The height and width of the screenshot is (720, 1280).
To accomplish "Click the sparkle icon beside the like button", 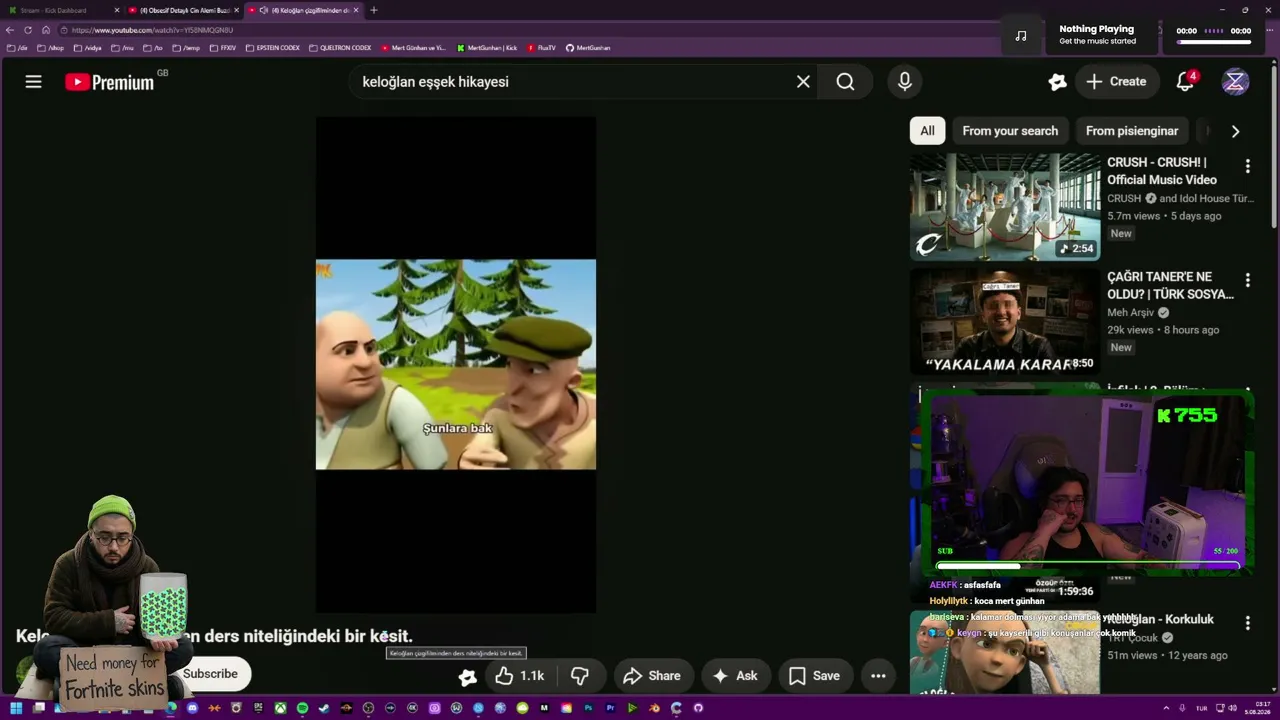I will 467,677.
